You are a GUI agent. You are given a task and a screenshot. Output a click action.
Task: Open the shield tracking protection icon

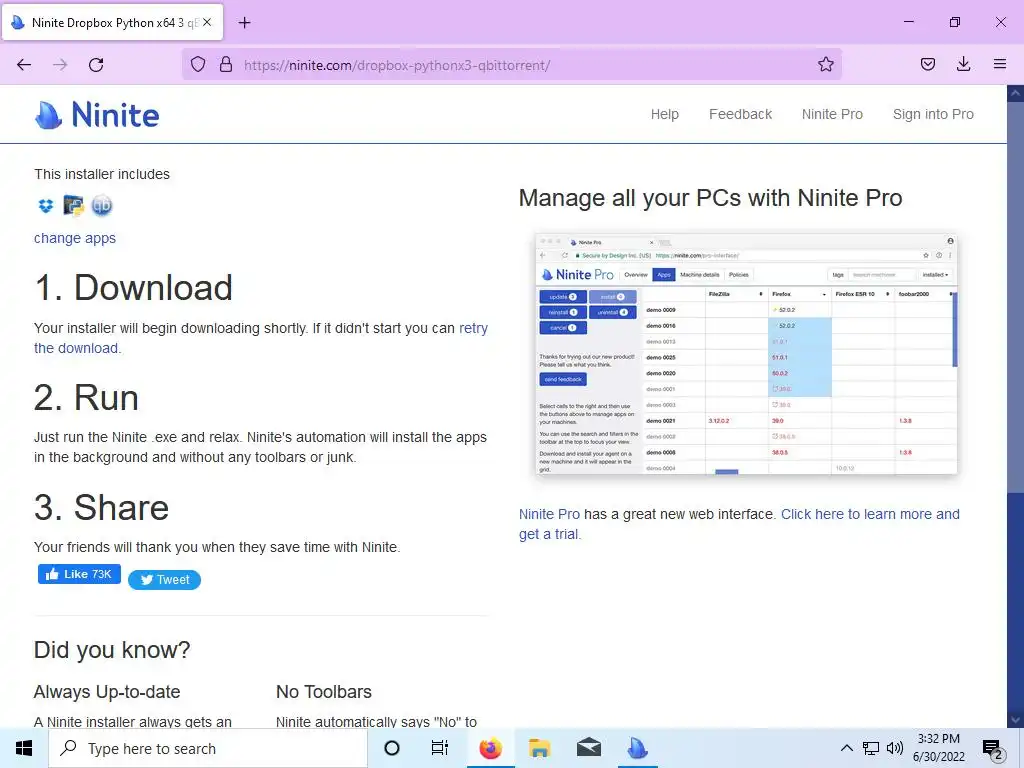point(198,65)
